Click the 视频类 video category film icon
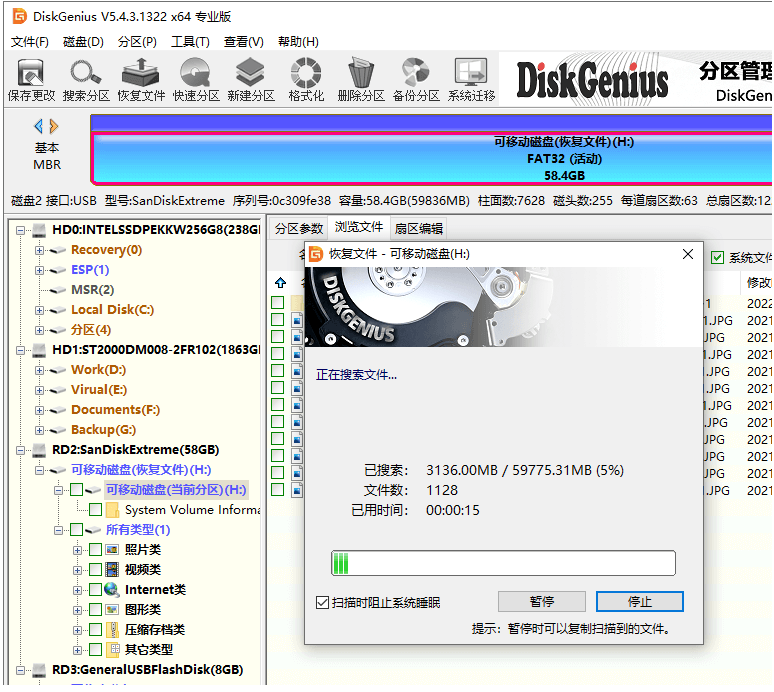This screenshot has height=692, width=774. (113, 570)
